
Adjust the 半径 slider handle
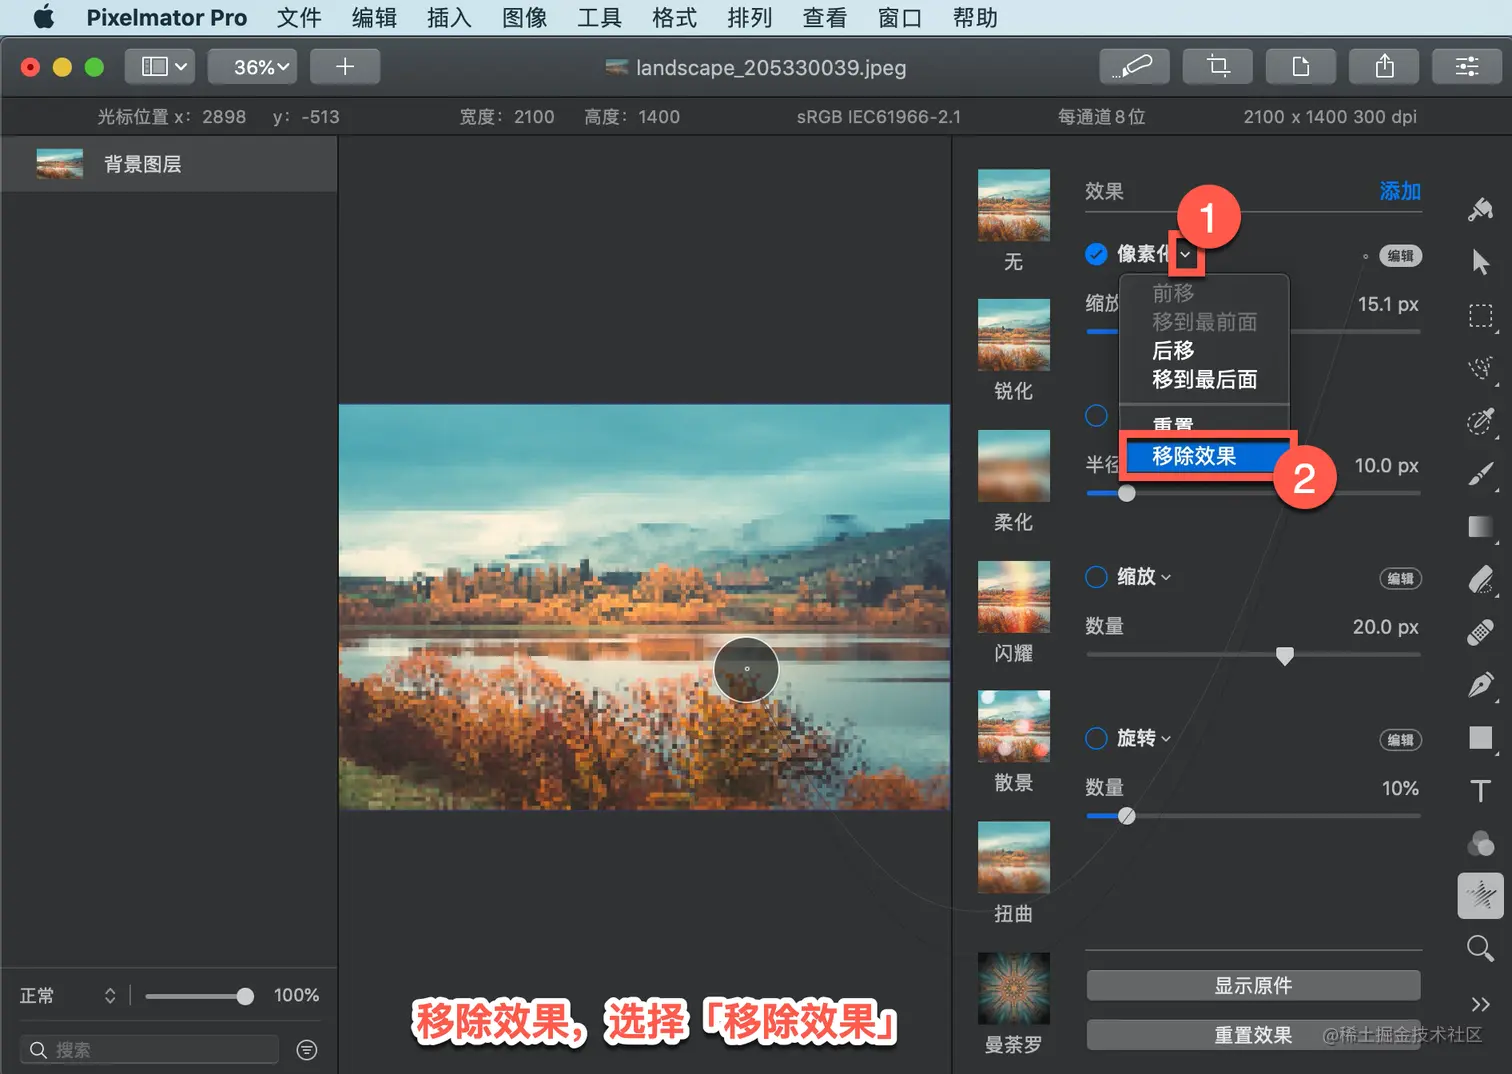(x=1127, y=493)
